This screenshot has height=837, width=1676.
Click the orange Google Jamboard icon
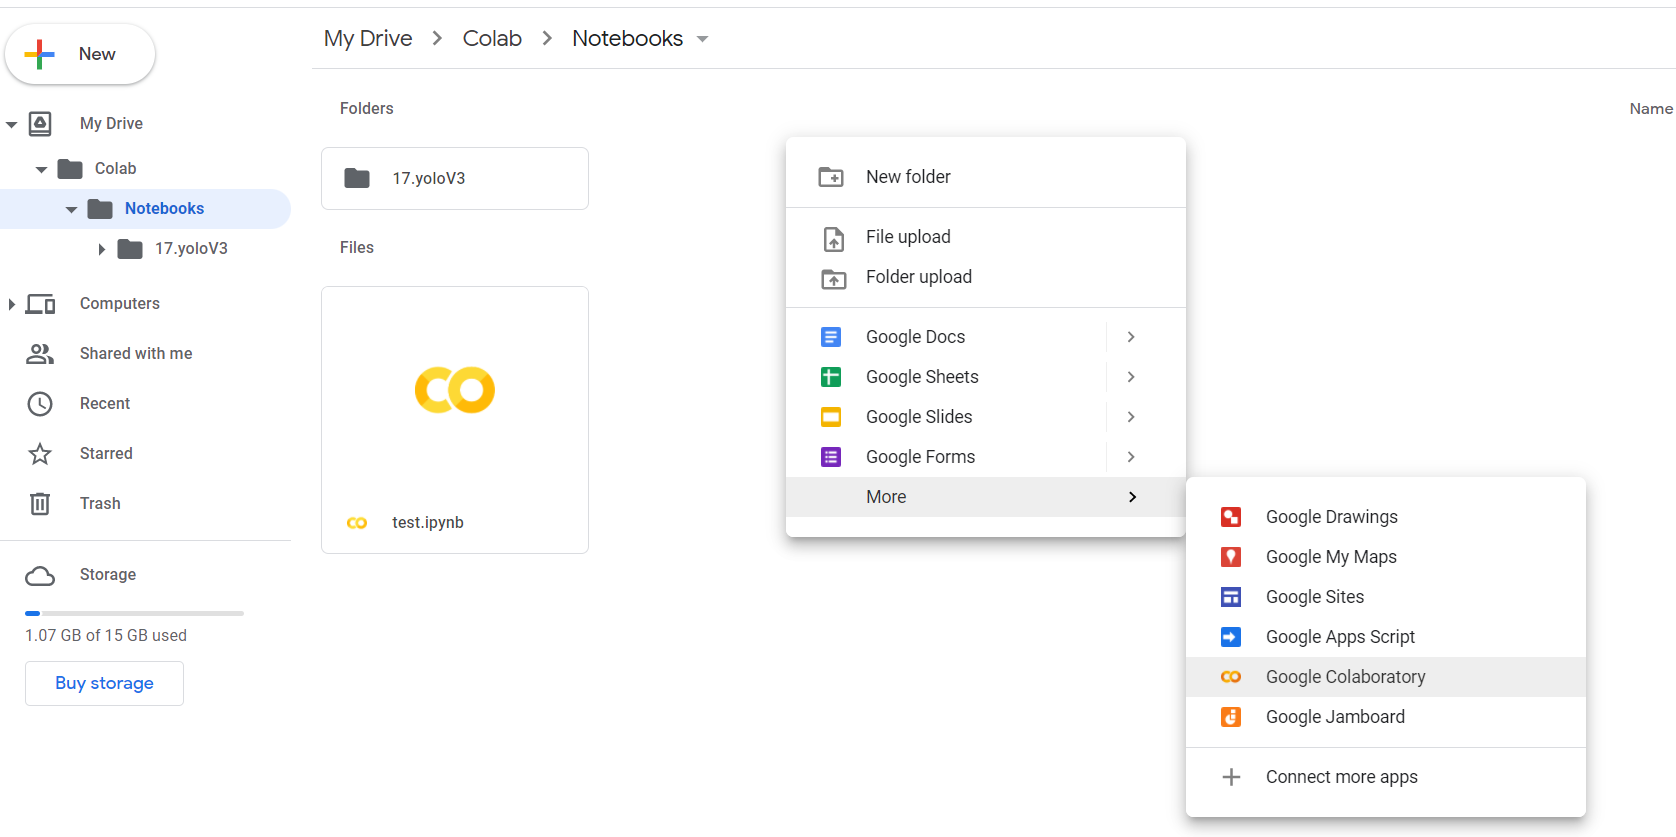1231,717
